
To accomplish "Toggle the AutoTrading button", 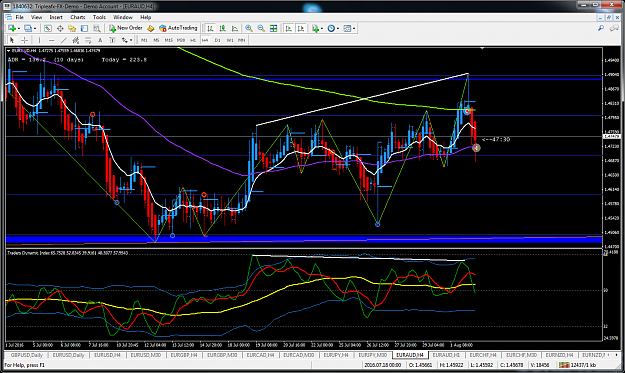I will [x=178, y=28].
